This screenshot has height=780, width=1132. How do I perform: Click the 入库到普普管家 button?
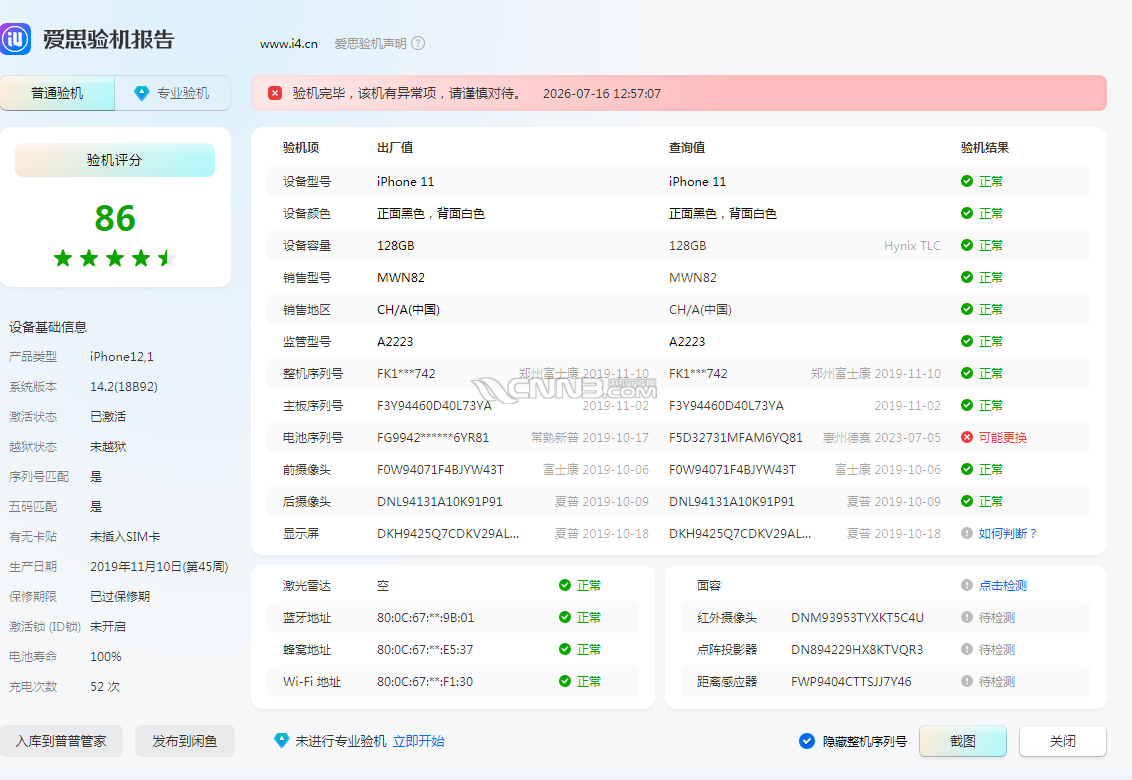tap(61, 741)
